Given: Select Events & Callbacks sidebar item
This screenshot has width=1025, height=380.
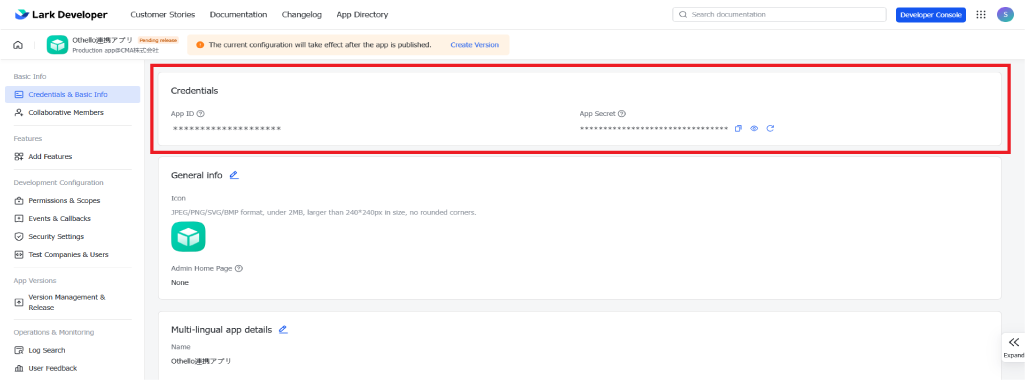Looking at the screenshot, I should pos(59,218).
